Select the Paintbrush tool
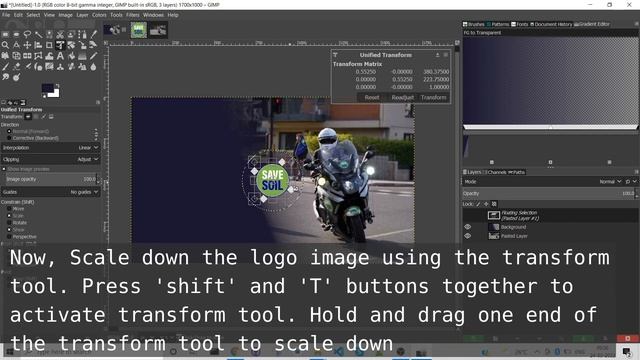The height and width of the screenshot is (360, 640). [x=5, y=67]
